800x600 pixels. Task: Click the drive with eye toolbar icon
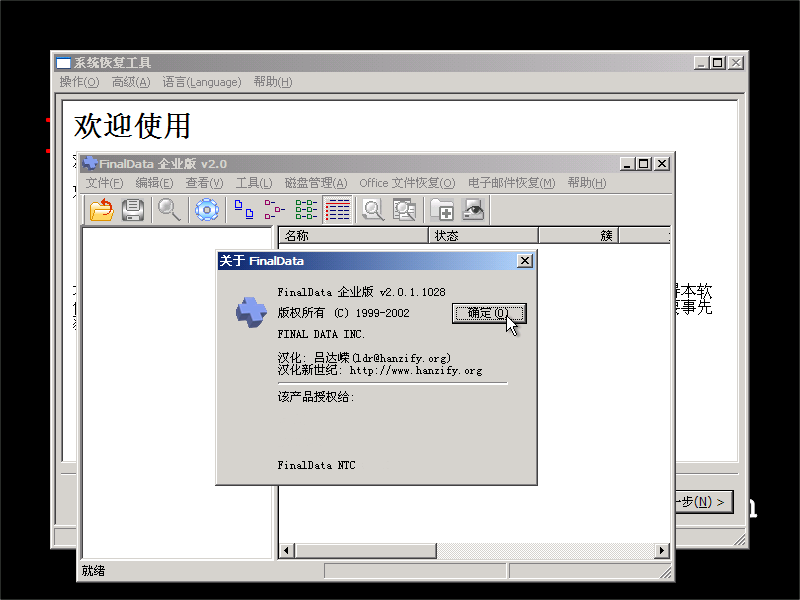(x=473, y=210)
